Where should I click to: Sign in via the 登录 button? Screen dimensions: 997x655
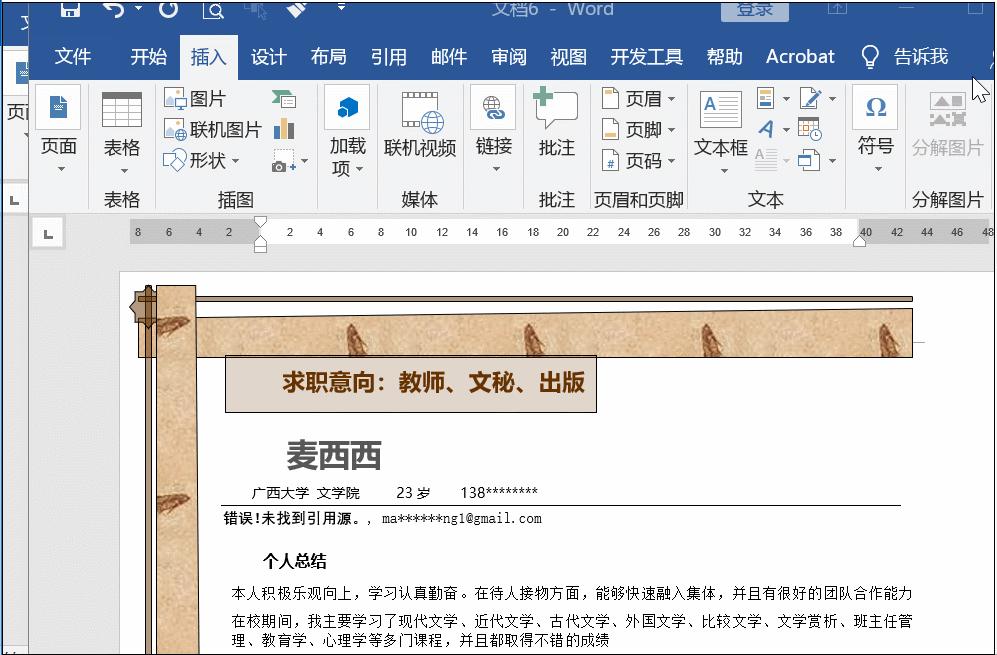tap(754, 10)
